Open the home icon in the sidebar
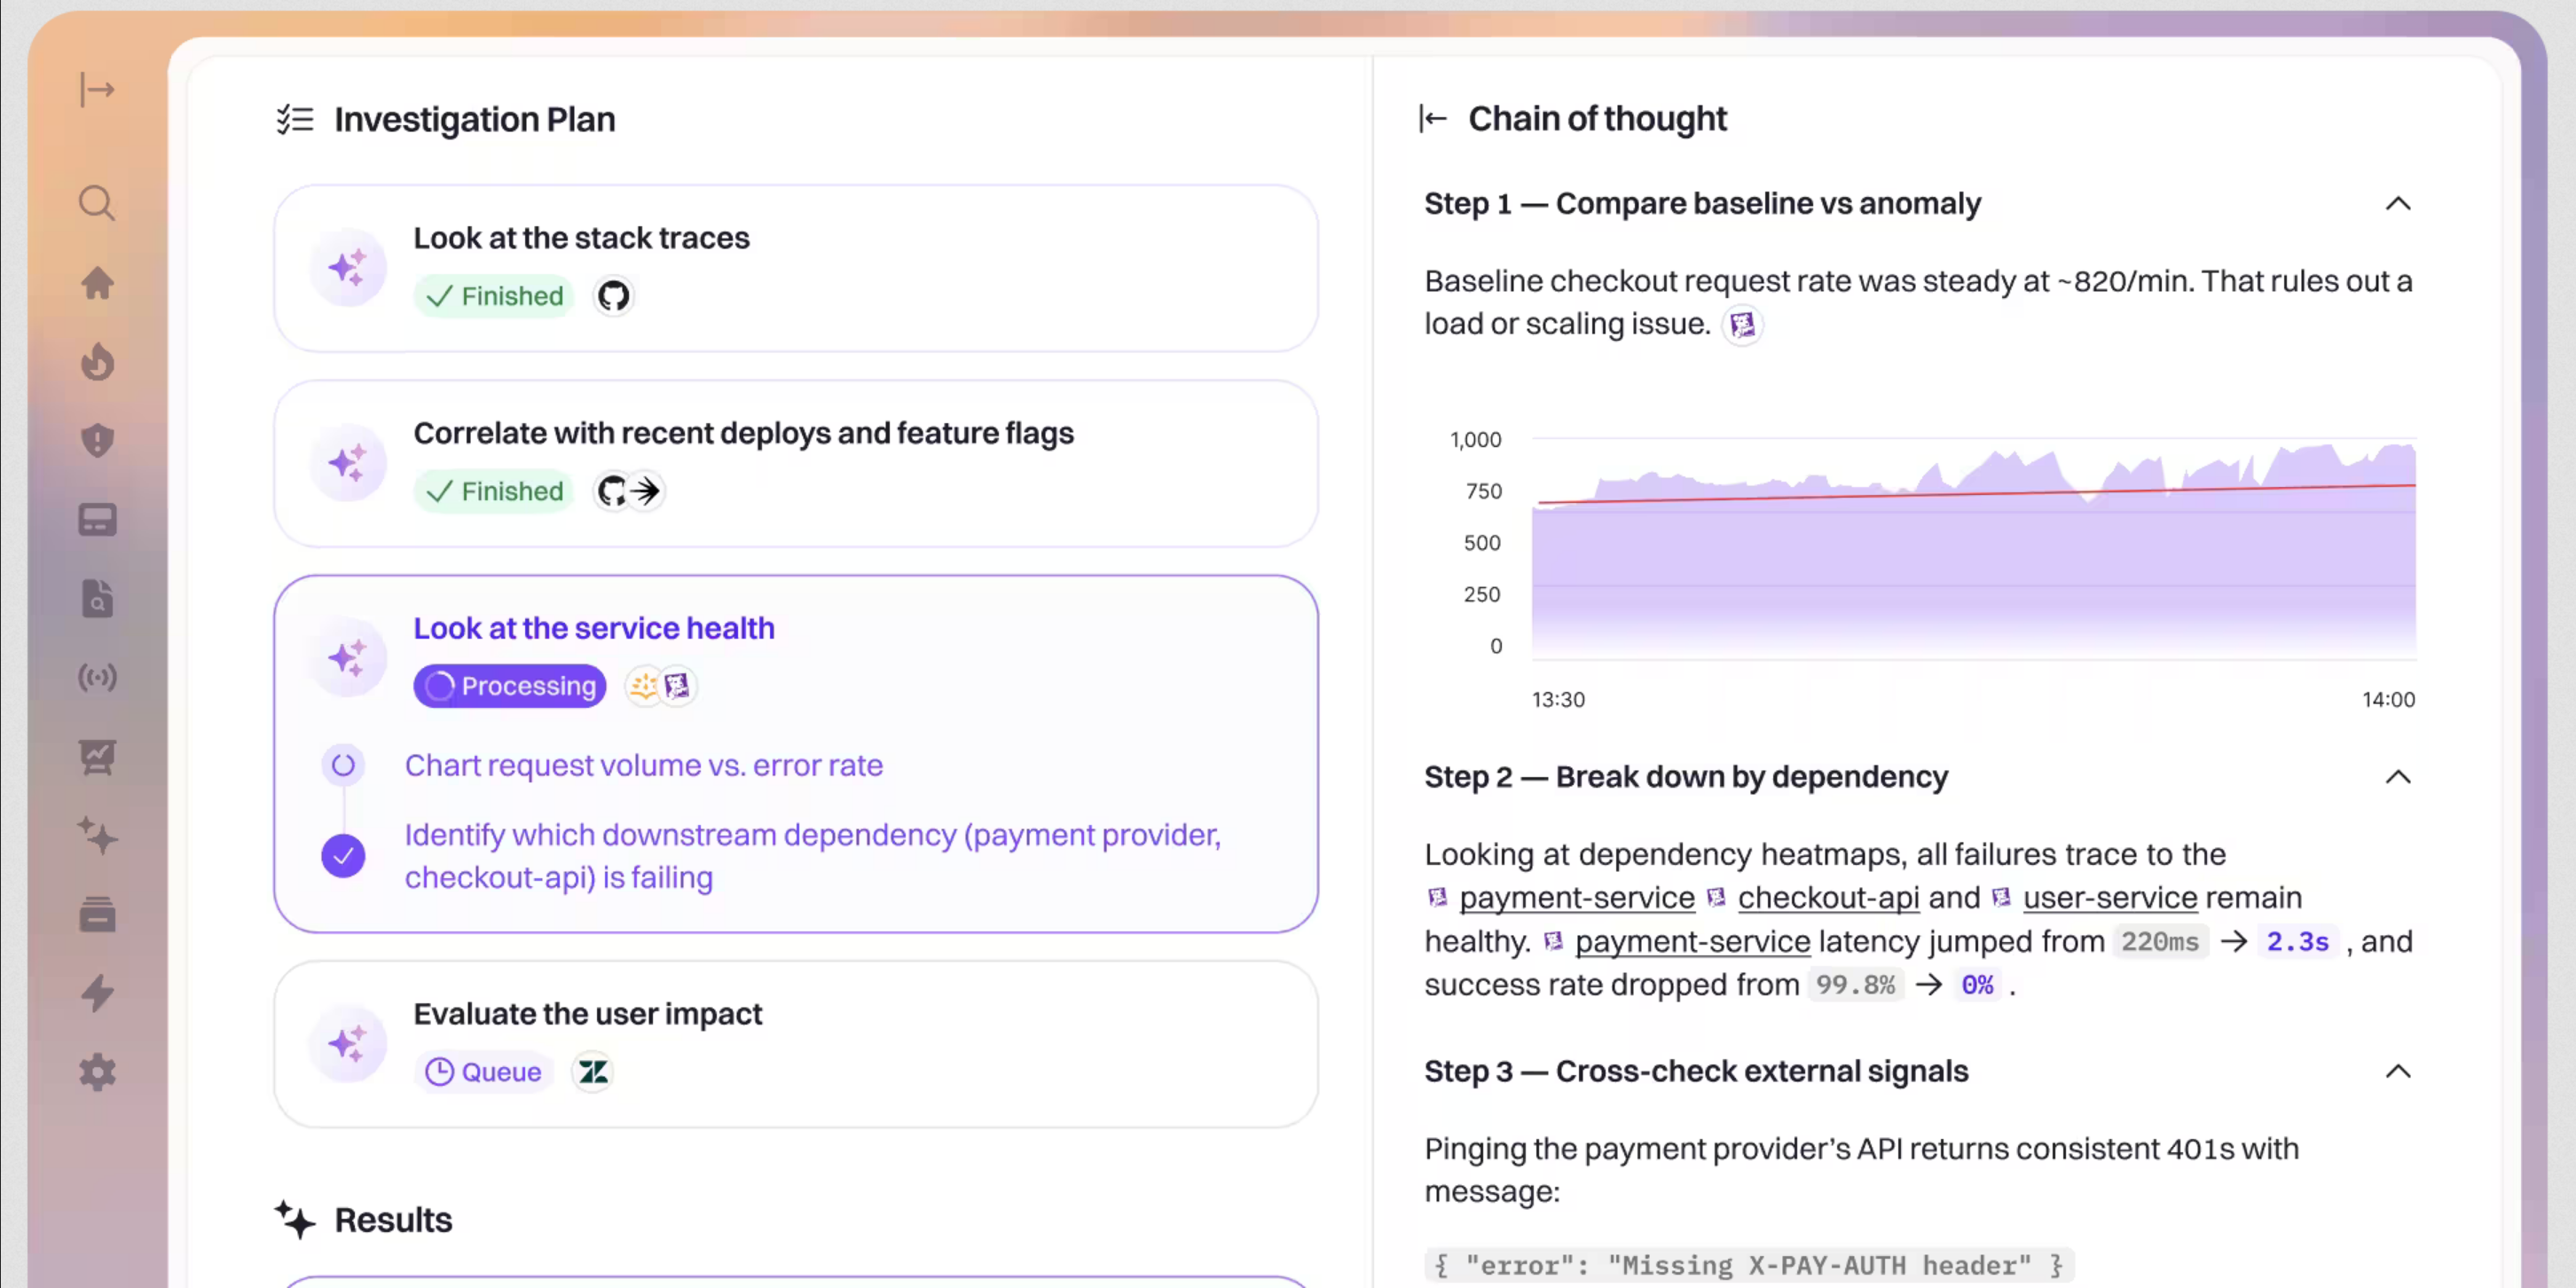This screenshot has height=1288, width=2576. pos(97,283)
